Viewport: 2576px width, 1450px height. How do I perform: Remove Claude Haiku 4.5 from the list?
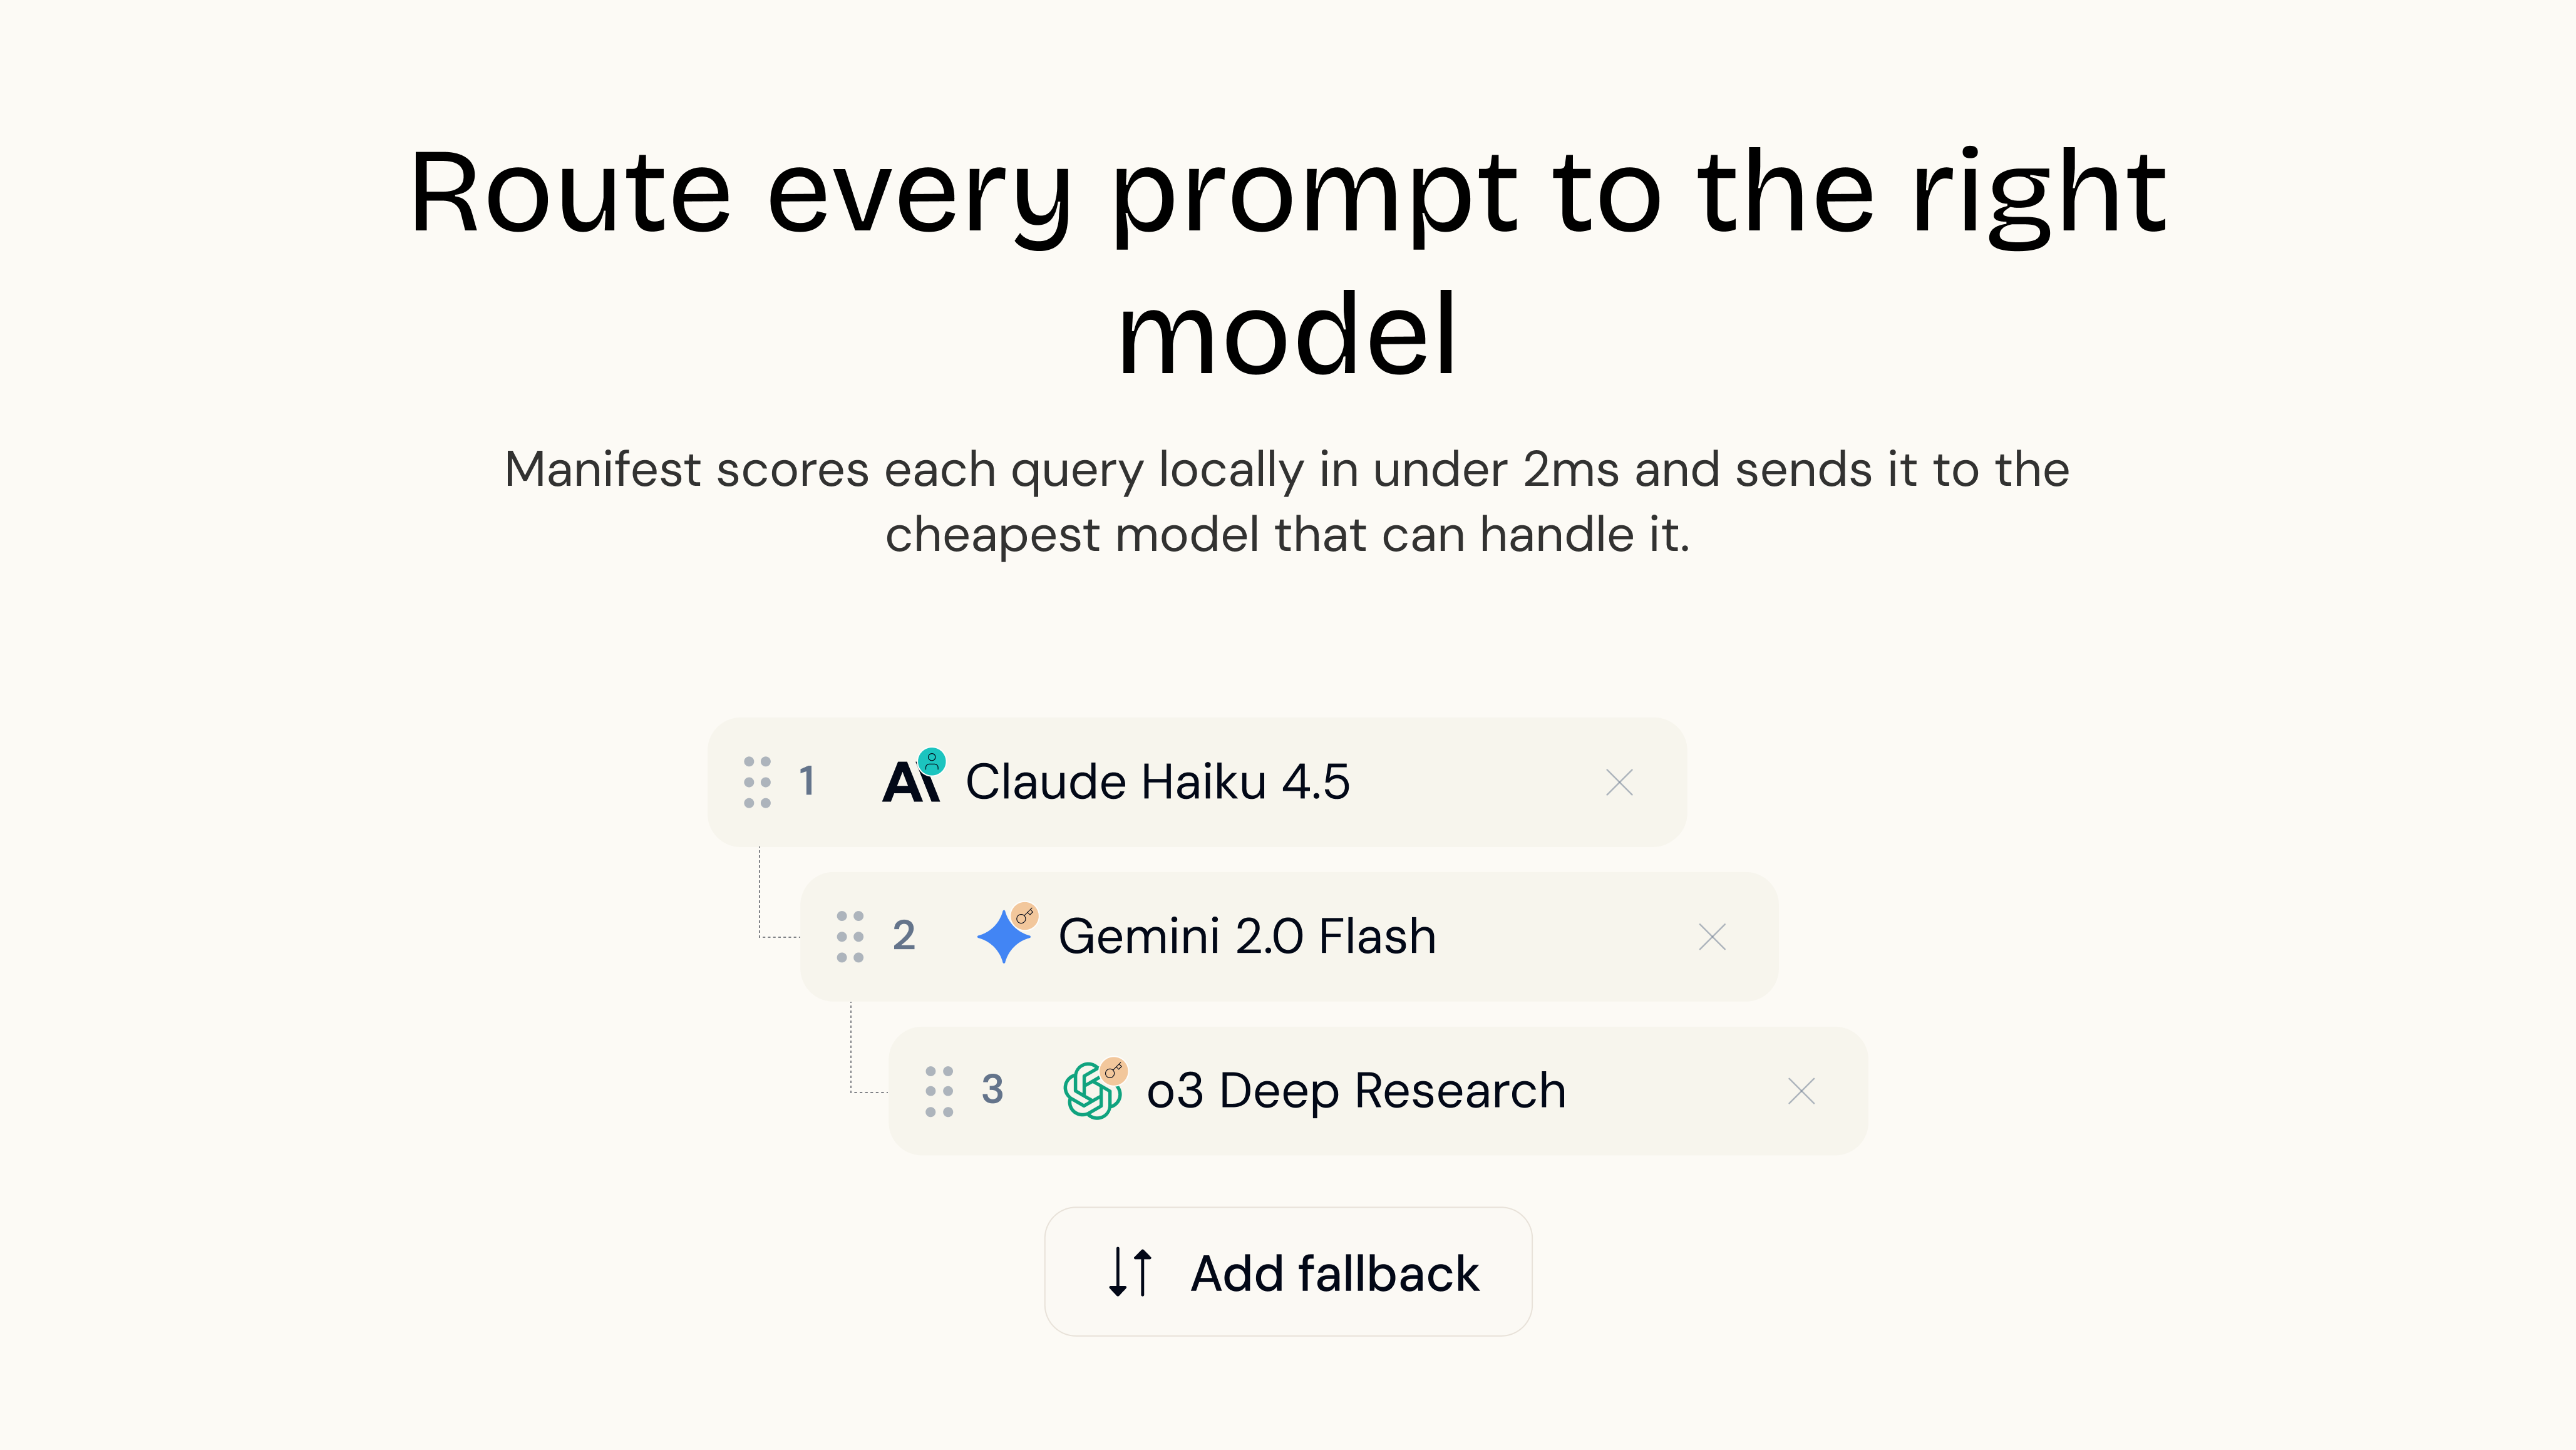point(1619,782)
